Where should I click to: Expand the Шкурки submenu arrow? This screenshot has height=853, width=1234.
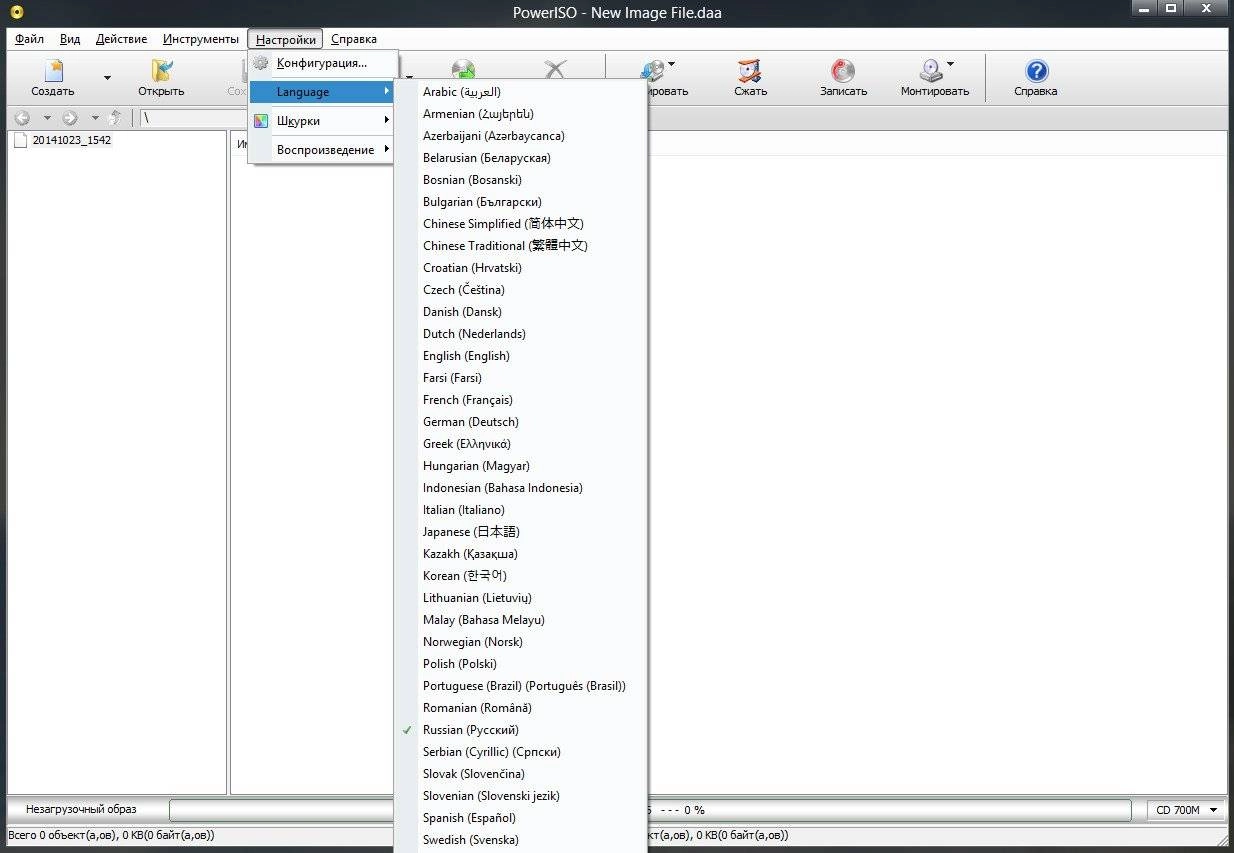pyautogui.click(x=386, y=121)
